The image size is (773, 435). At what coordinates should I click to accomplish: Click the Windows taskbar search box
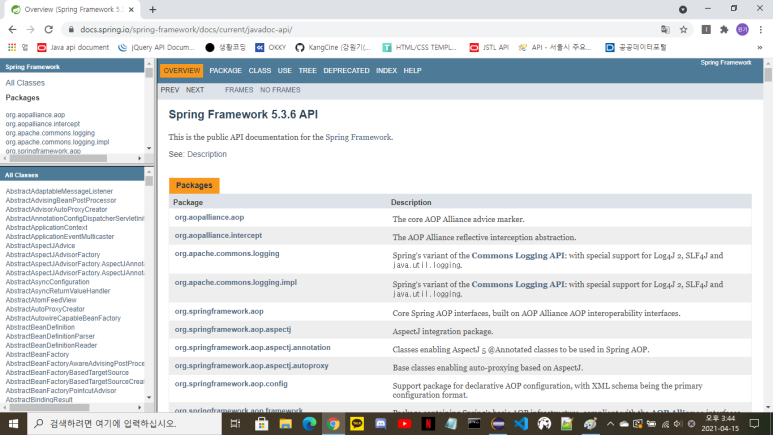[124, 424]
